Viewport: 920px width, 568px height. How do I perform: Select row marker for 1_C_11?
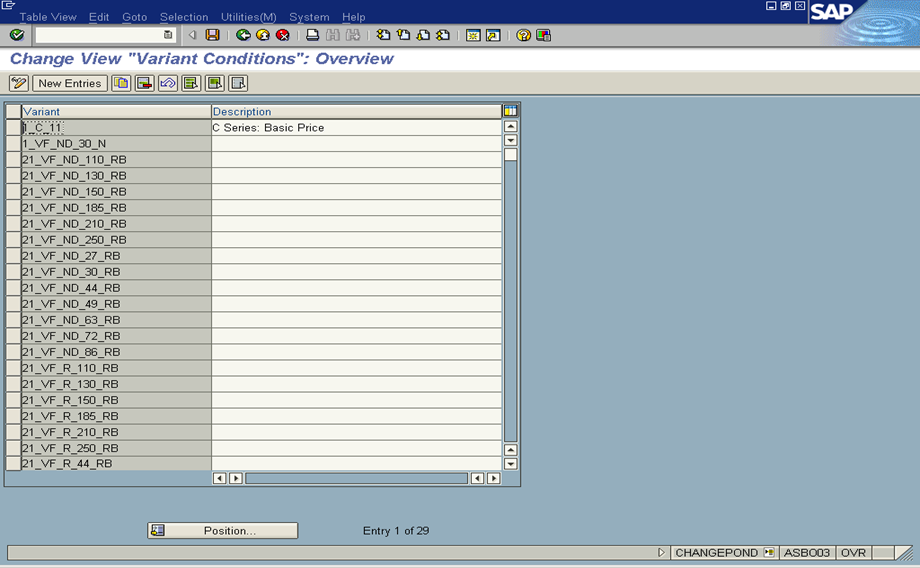pos(13,127)
